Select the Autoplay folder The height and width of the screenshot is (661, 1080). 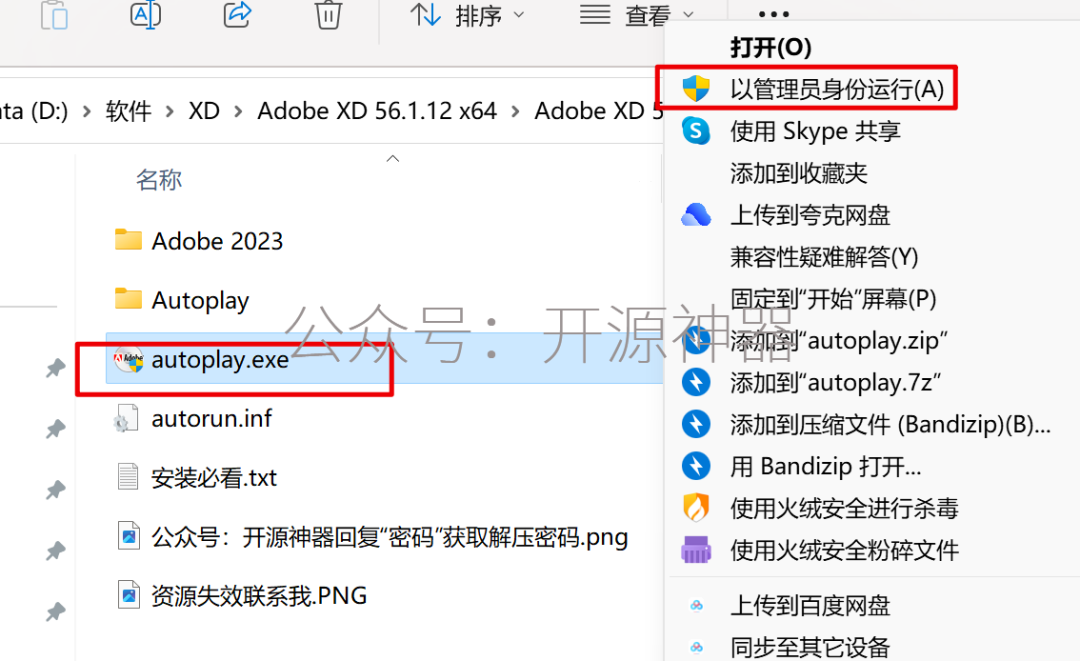pos(200,300)
